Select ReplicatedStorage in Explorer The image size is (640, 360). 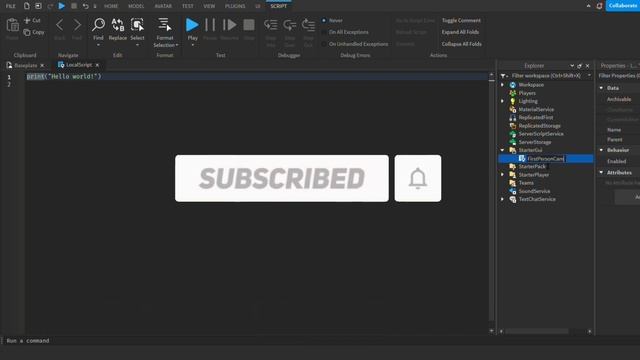tap(540, 126)
